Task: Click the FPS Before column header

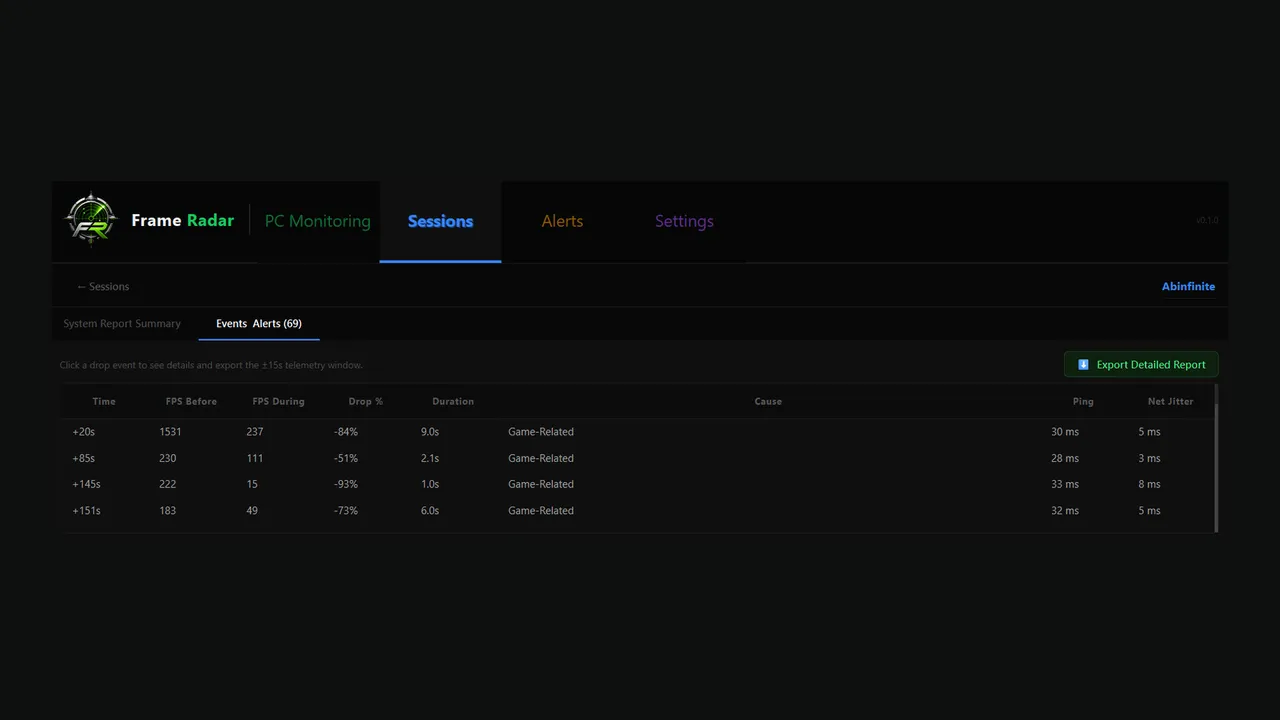Action: point(191,402)
